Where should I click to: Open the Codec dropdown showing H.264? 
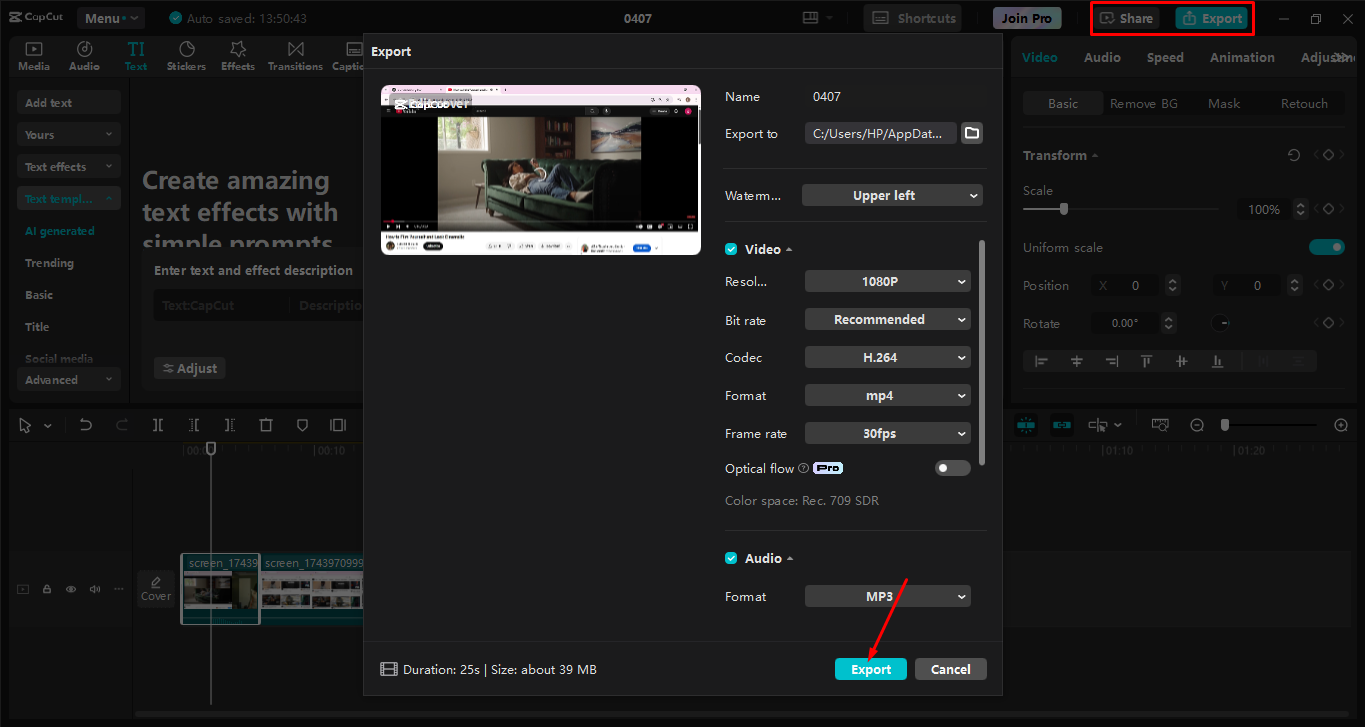coord(888,358)
